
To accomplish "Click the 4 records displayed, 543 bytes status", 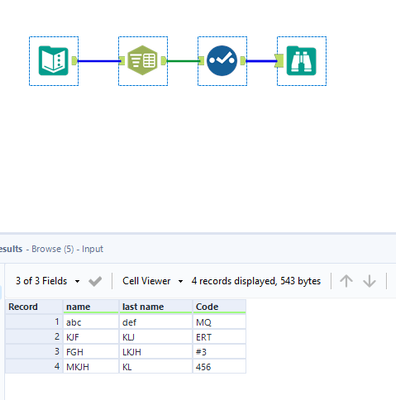I will point(256,281).
